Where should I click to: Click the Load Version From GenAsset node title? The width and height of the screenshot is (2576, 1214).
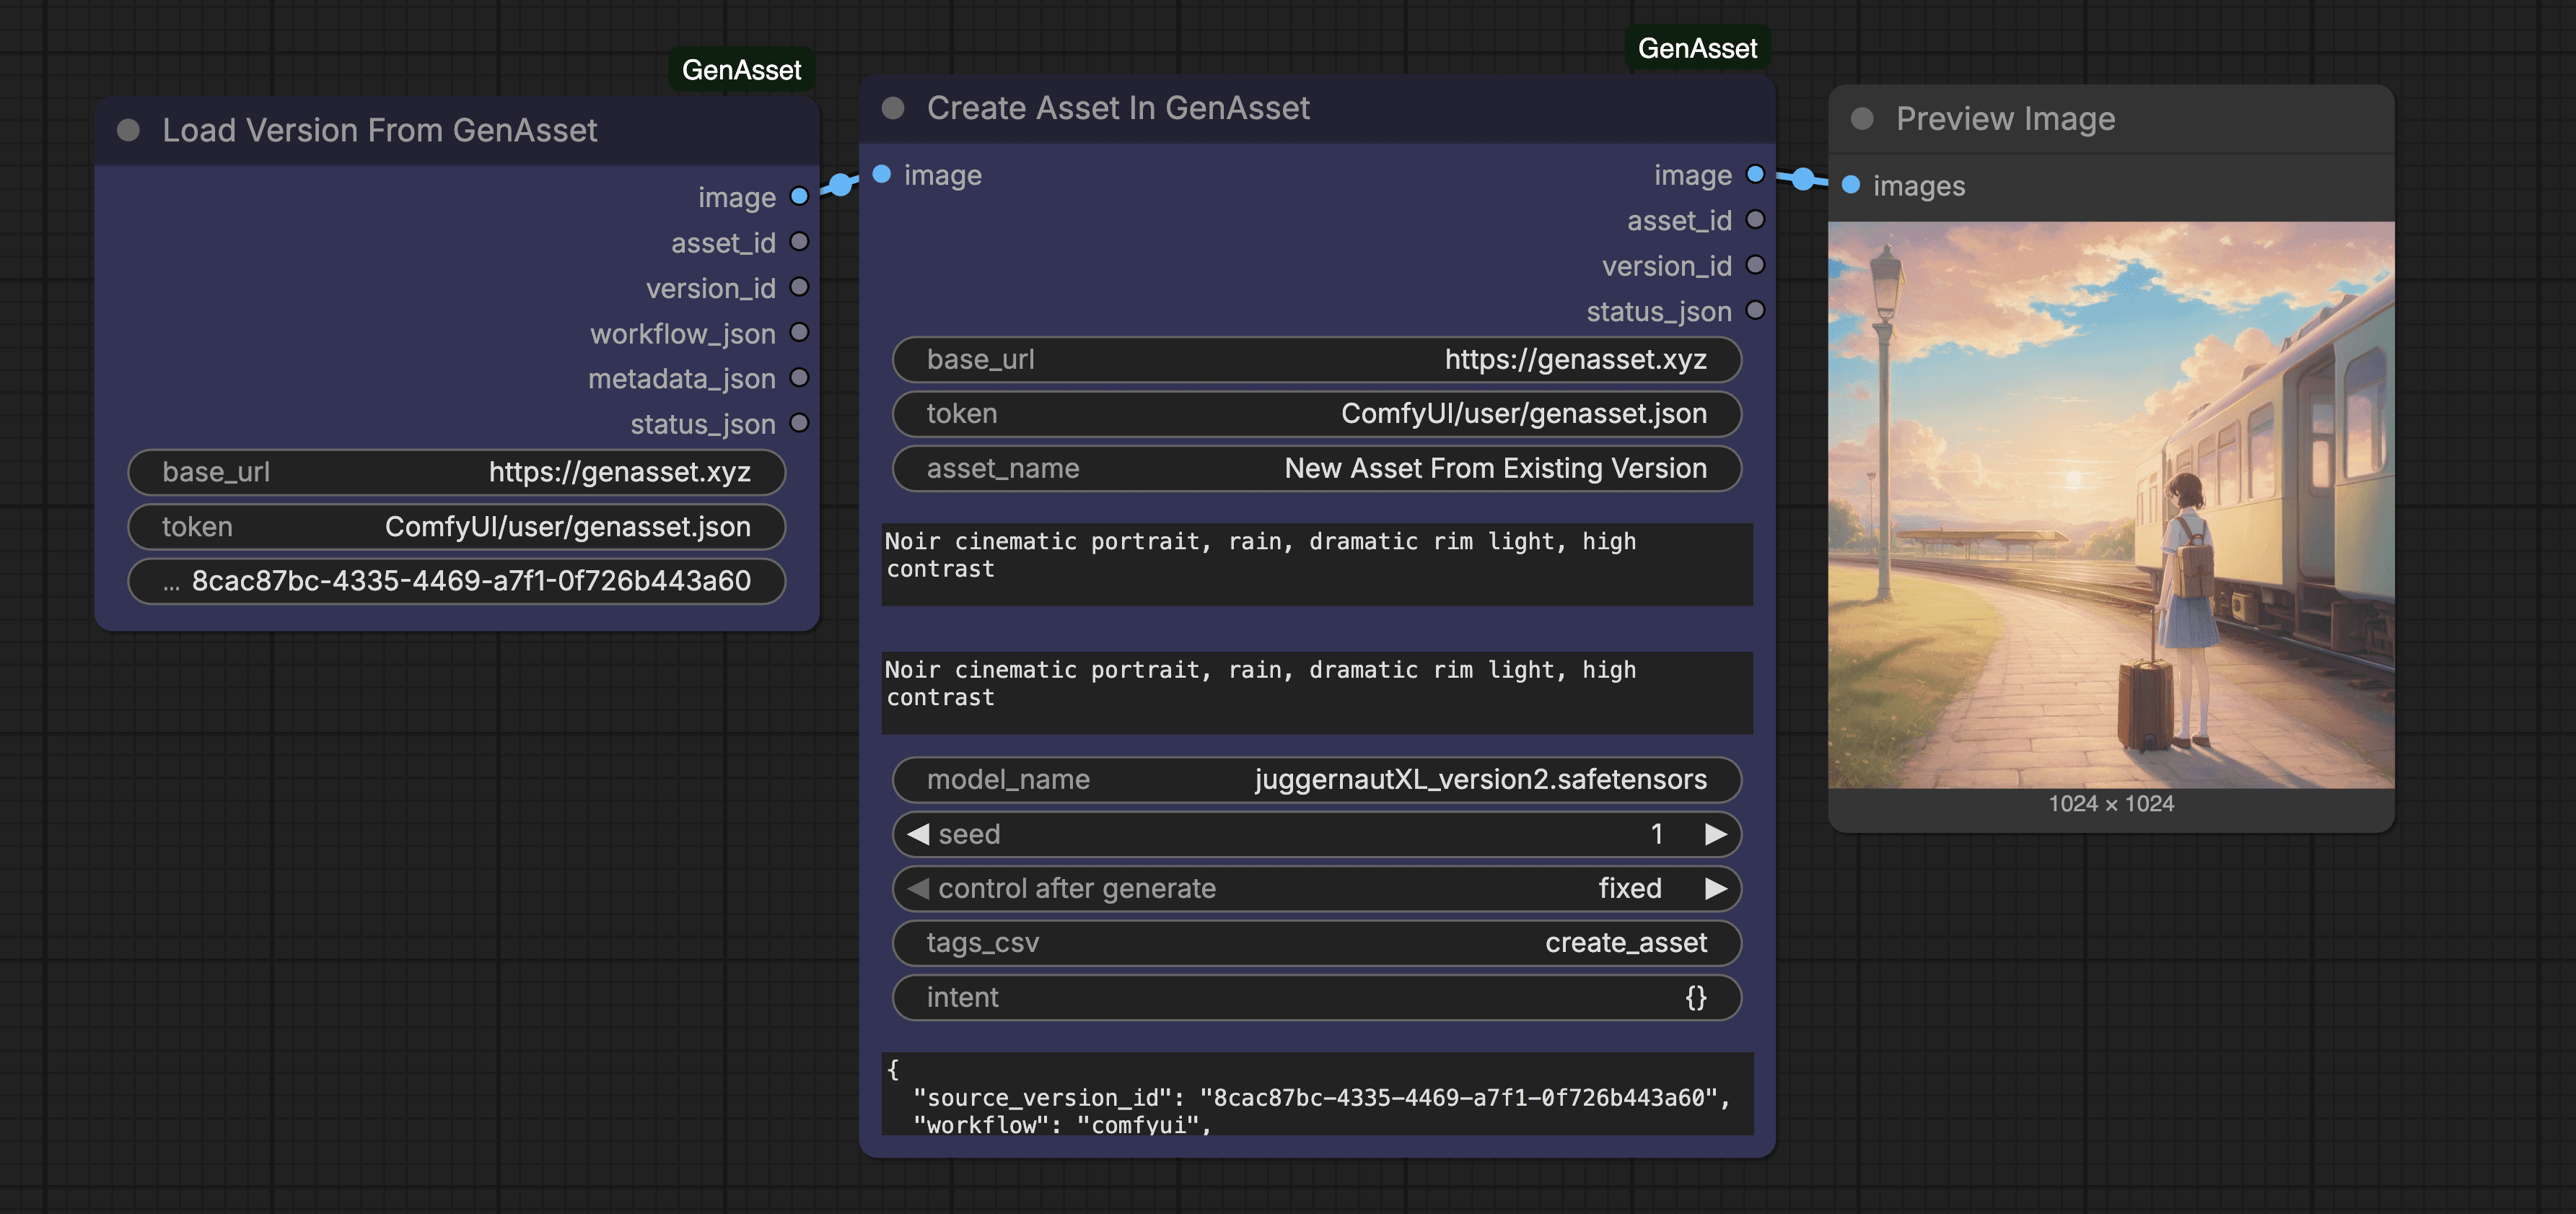pos(379,130)
